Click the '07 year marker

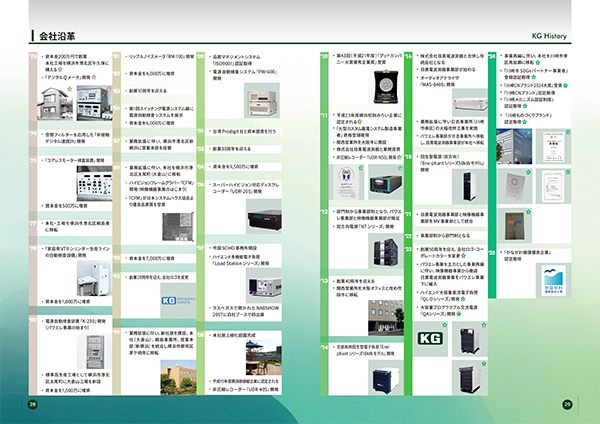pyautogui.click(x=201, y=248)
